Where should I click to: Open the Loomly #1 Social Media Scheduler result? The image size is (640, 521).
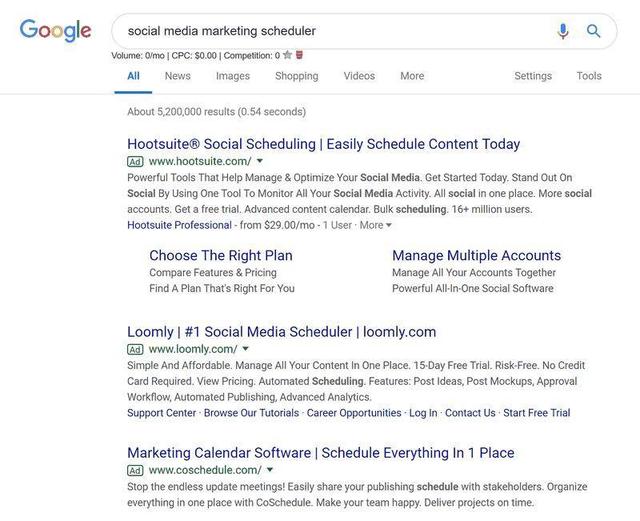tap(282, 332)
